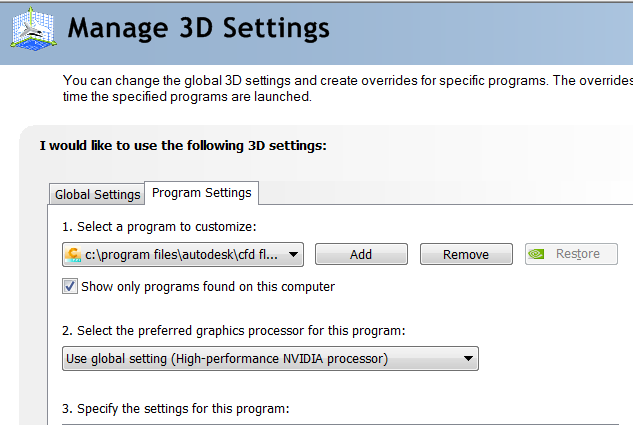Select the Program Settings tab
This screenshot has height=425, width=633.
(x=202, y=192)
